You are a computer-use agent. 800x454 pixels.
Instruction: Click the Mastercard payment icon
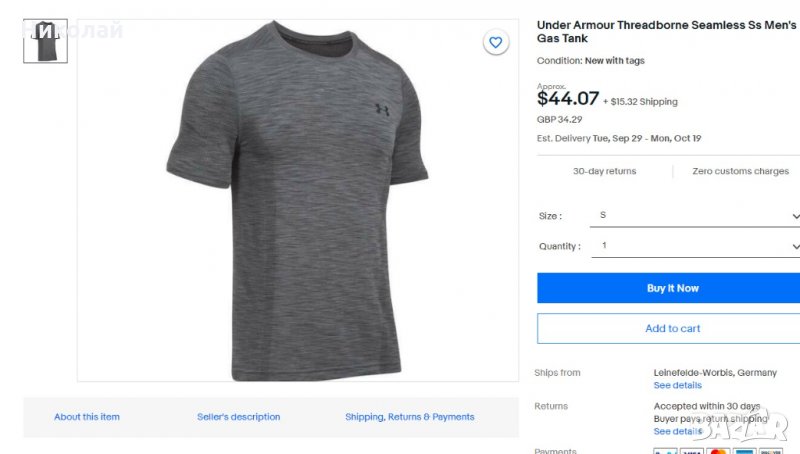coord(718,451)
